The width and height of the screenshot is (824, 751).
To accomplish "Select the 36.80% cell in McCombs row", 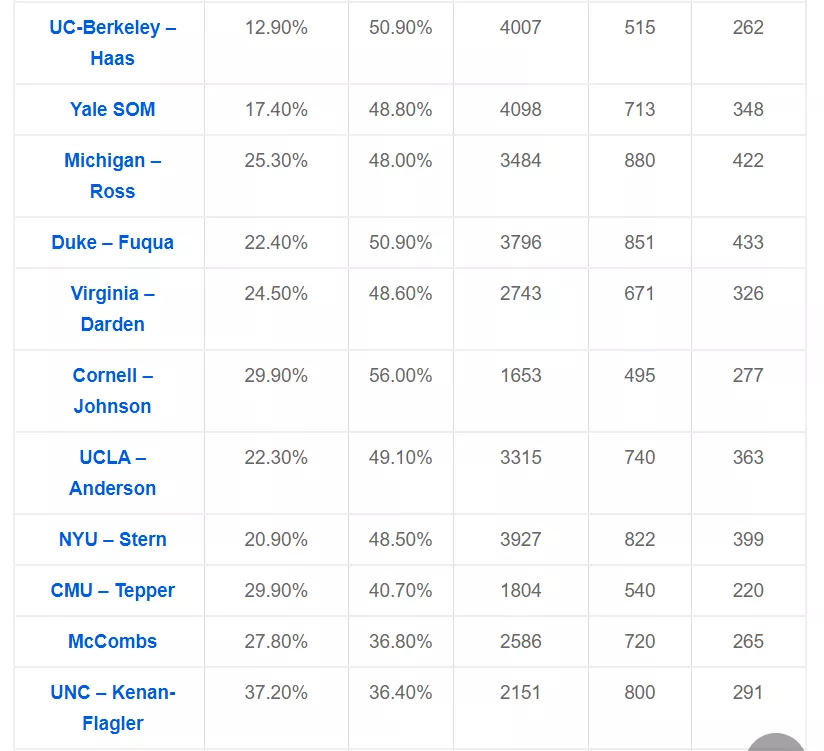I will (x=400, y=642).
